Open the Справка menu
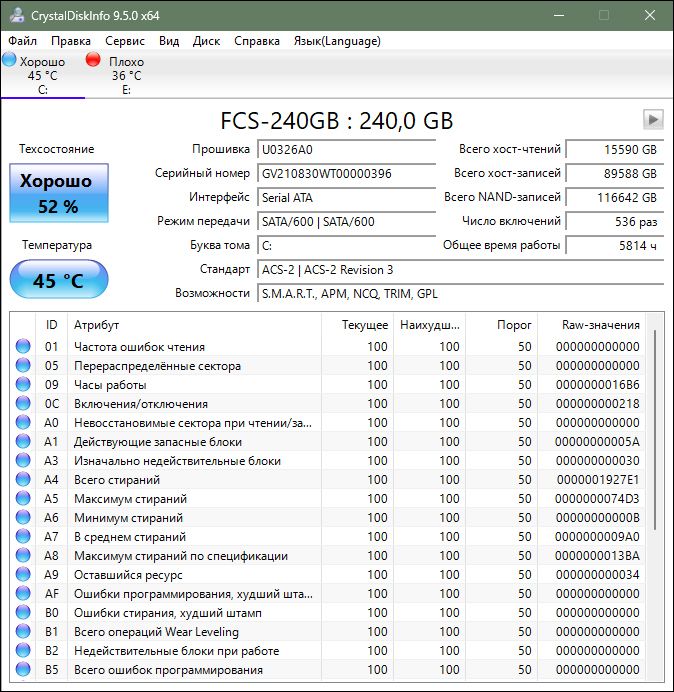674x692 pixels. (257, 41)
